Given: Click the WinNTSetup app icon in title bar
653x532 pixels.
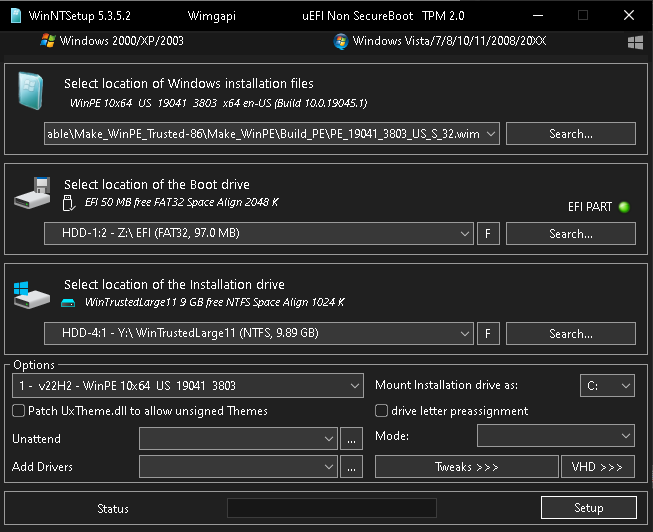Looking at the screenshot, I should pos(16,16).
